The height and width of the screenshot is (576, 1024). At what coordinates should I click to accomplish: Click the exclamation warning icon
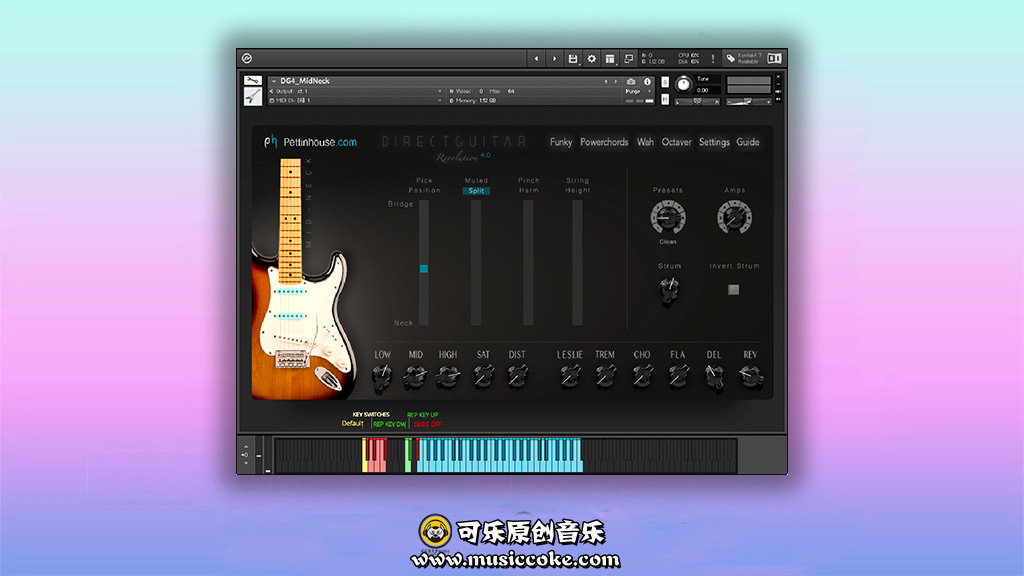[712, 59]
